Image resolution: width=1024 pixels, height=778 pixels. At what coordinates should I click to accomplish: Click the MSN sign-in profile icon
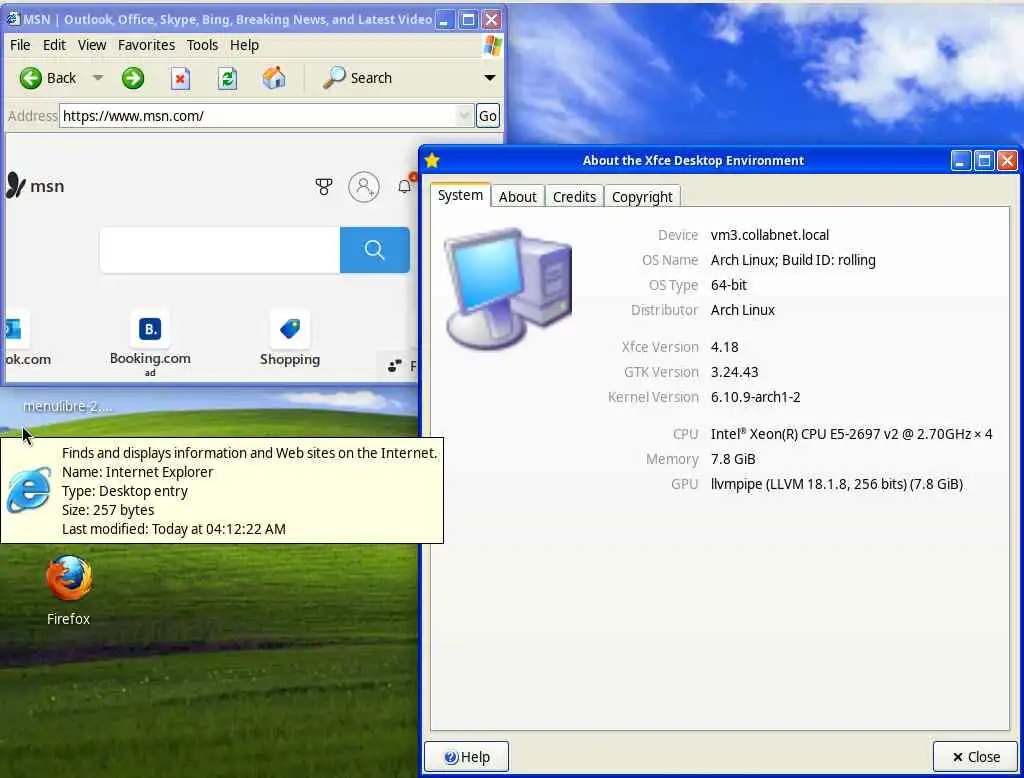click(x=364, y=187)
